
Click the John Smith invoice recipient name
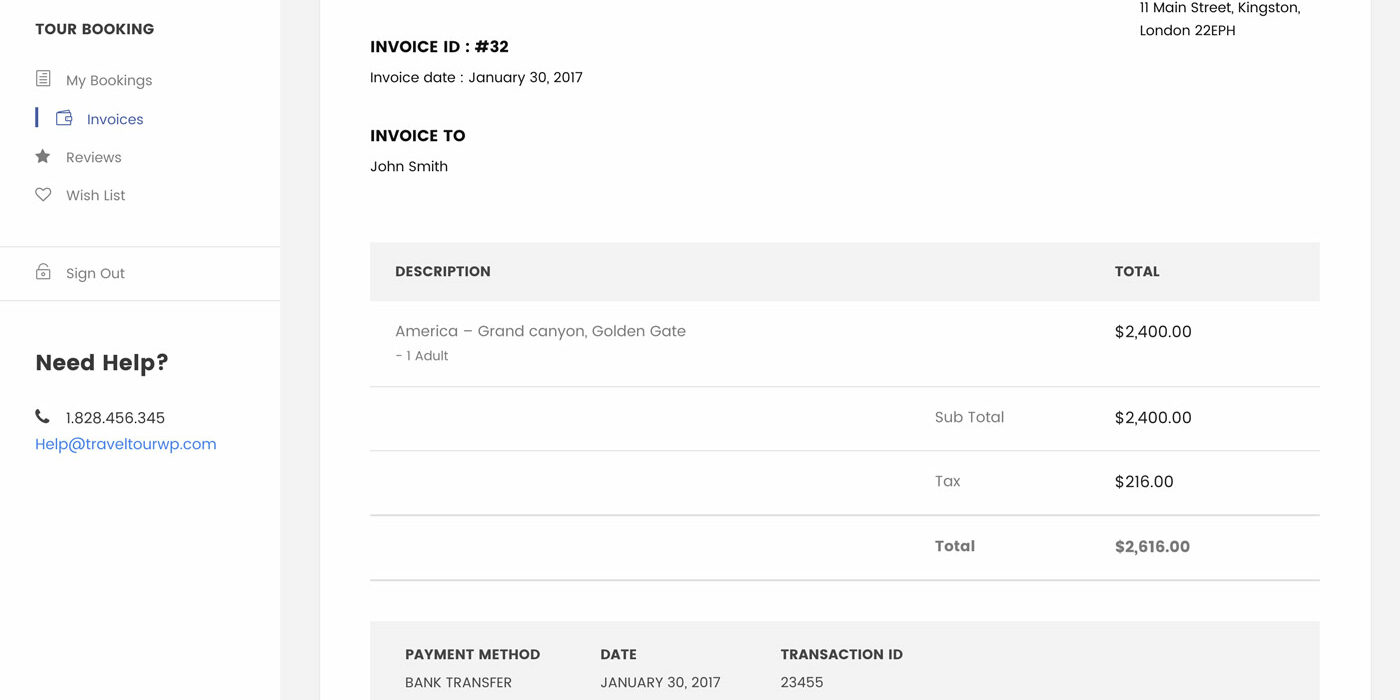coord(409,166)
